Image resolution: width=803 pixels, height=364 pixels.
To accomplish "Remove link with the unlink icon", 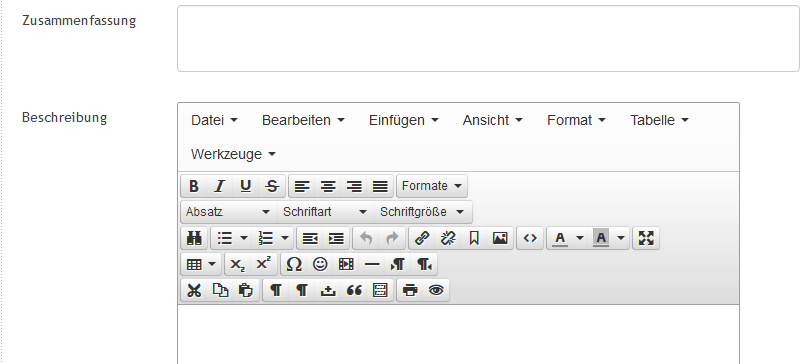I will click(448, 238).
